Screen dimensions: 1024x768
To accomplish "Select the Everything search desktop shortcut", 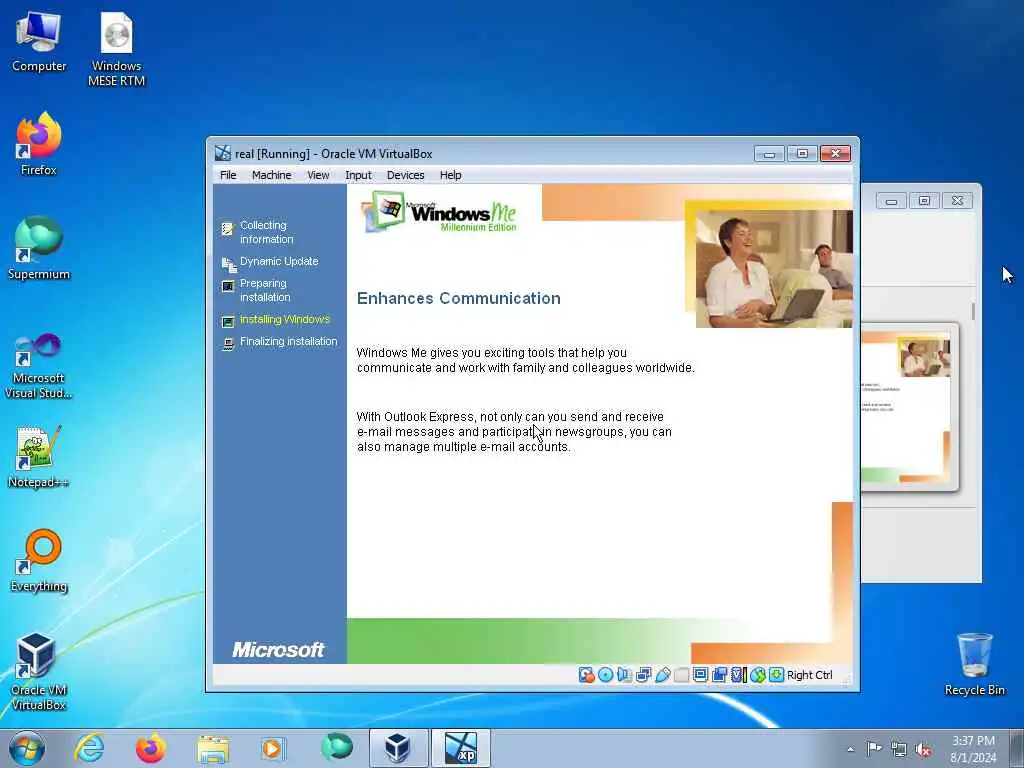I will [x=39, y=560].
